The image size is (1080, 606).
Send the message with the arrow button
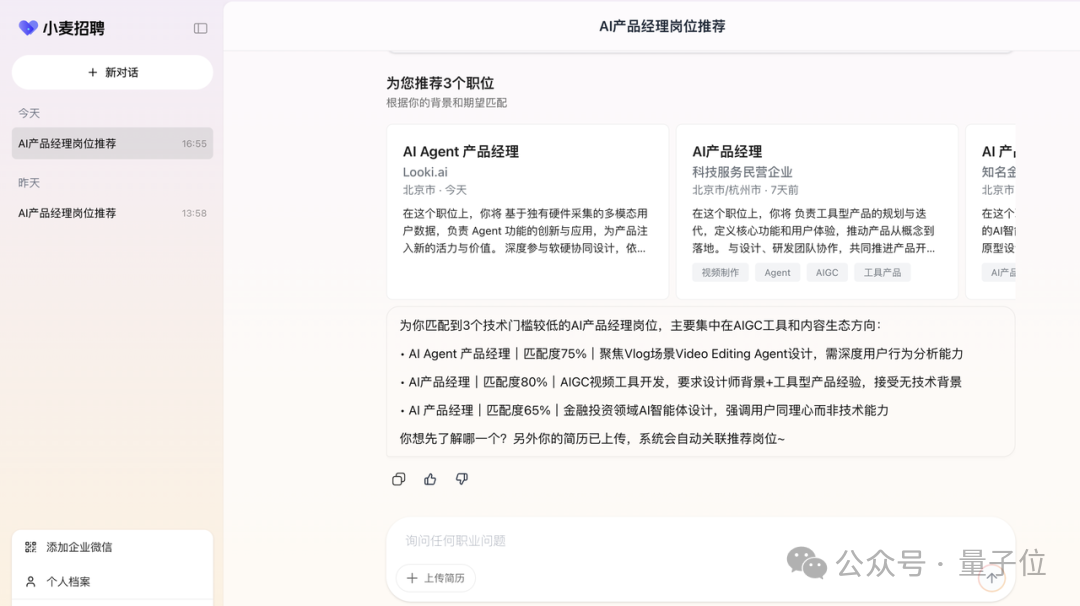click(x=992, y=578)
